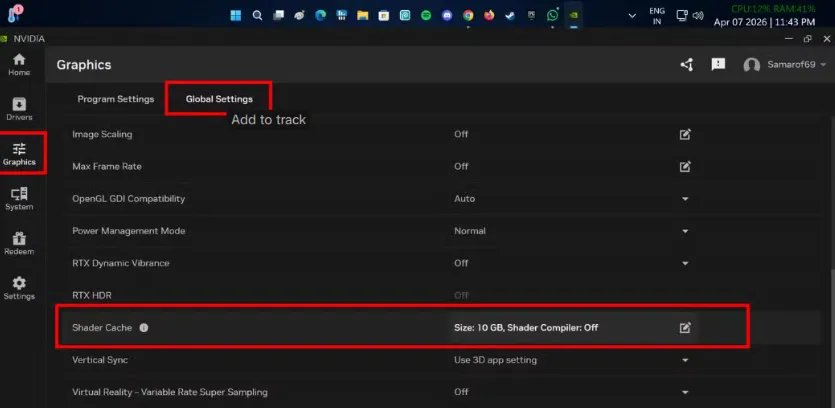
Task: Click the 'Normal' power mode value
Action: (470, 231)
